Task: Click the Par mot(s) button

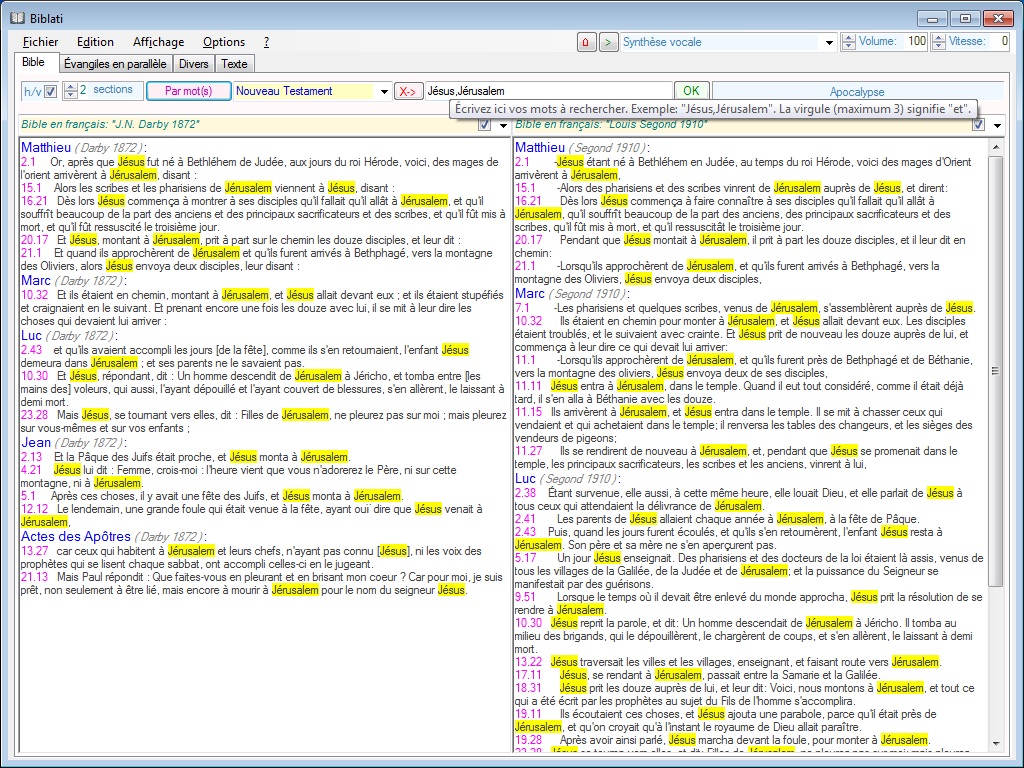Action: coord(188,91)
